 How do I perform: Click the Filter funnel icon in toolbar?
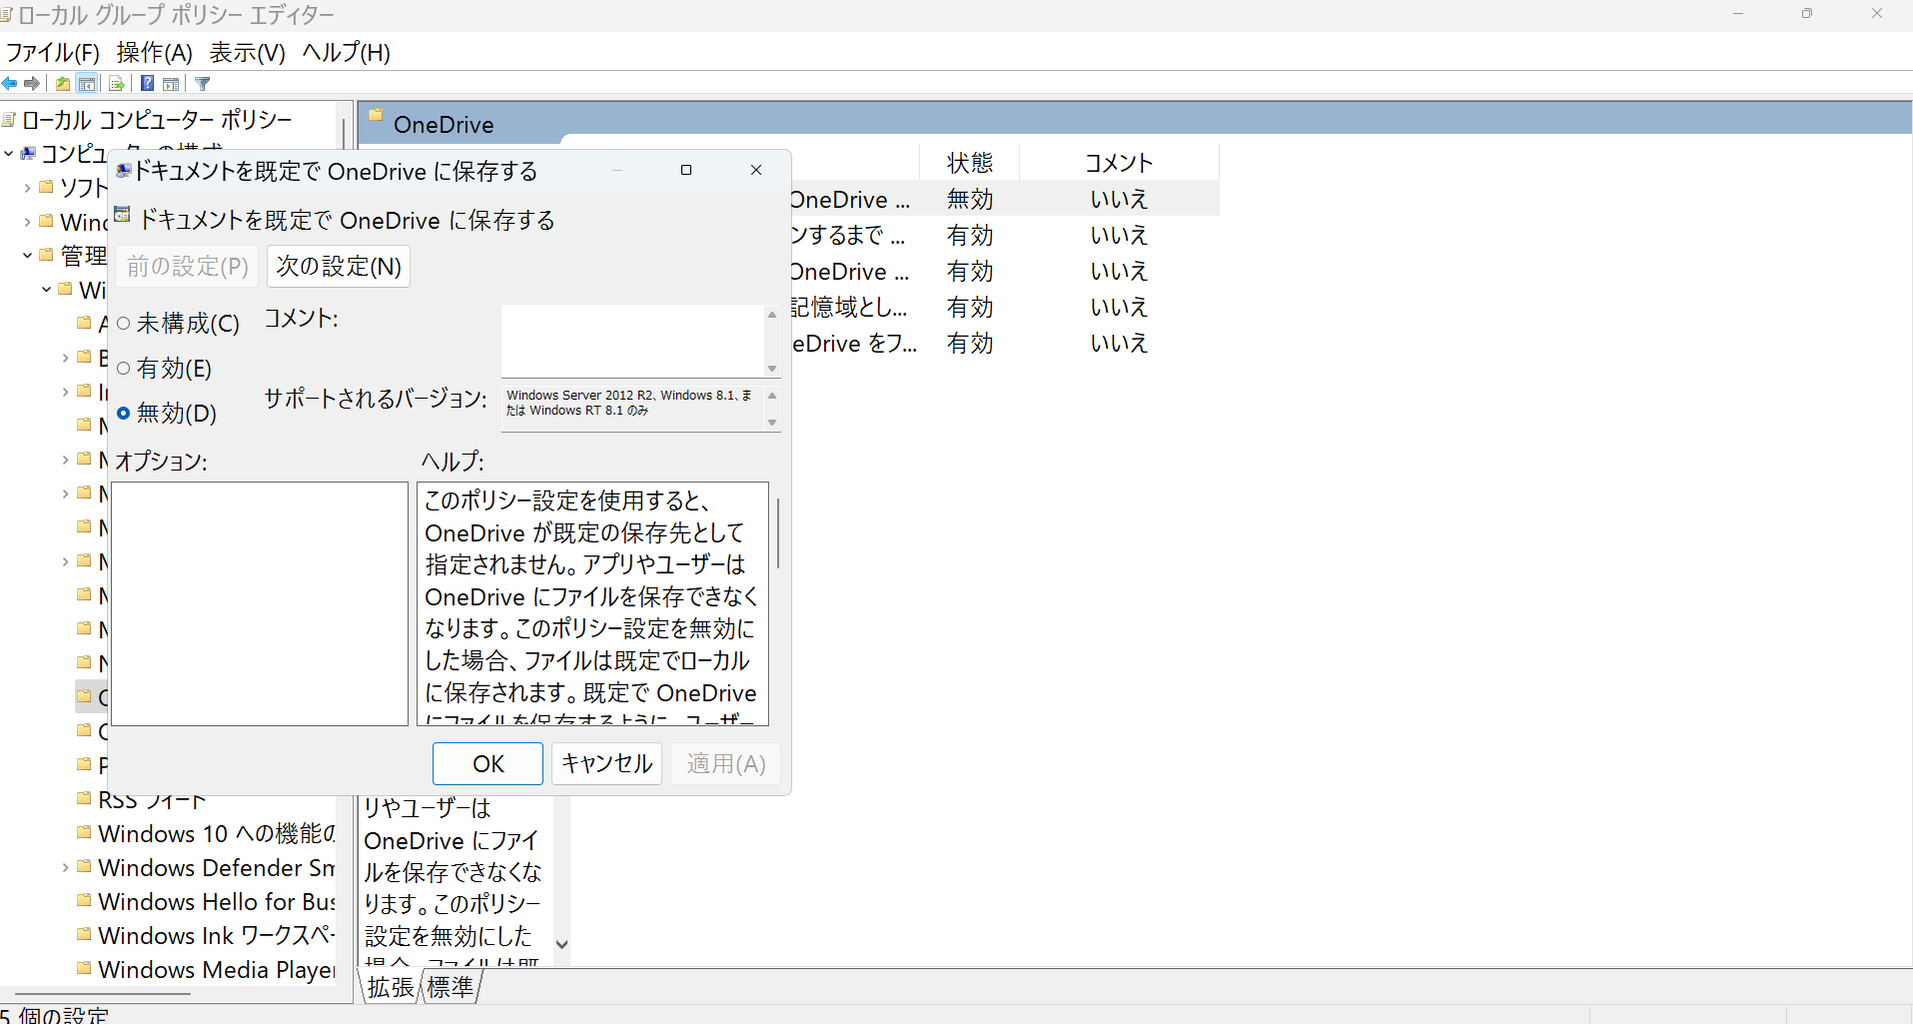203,84
